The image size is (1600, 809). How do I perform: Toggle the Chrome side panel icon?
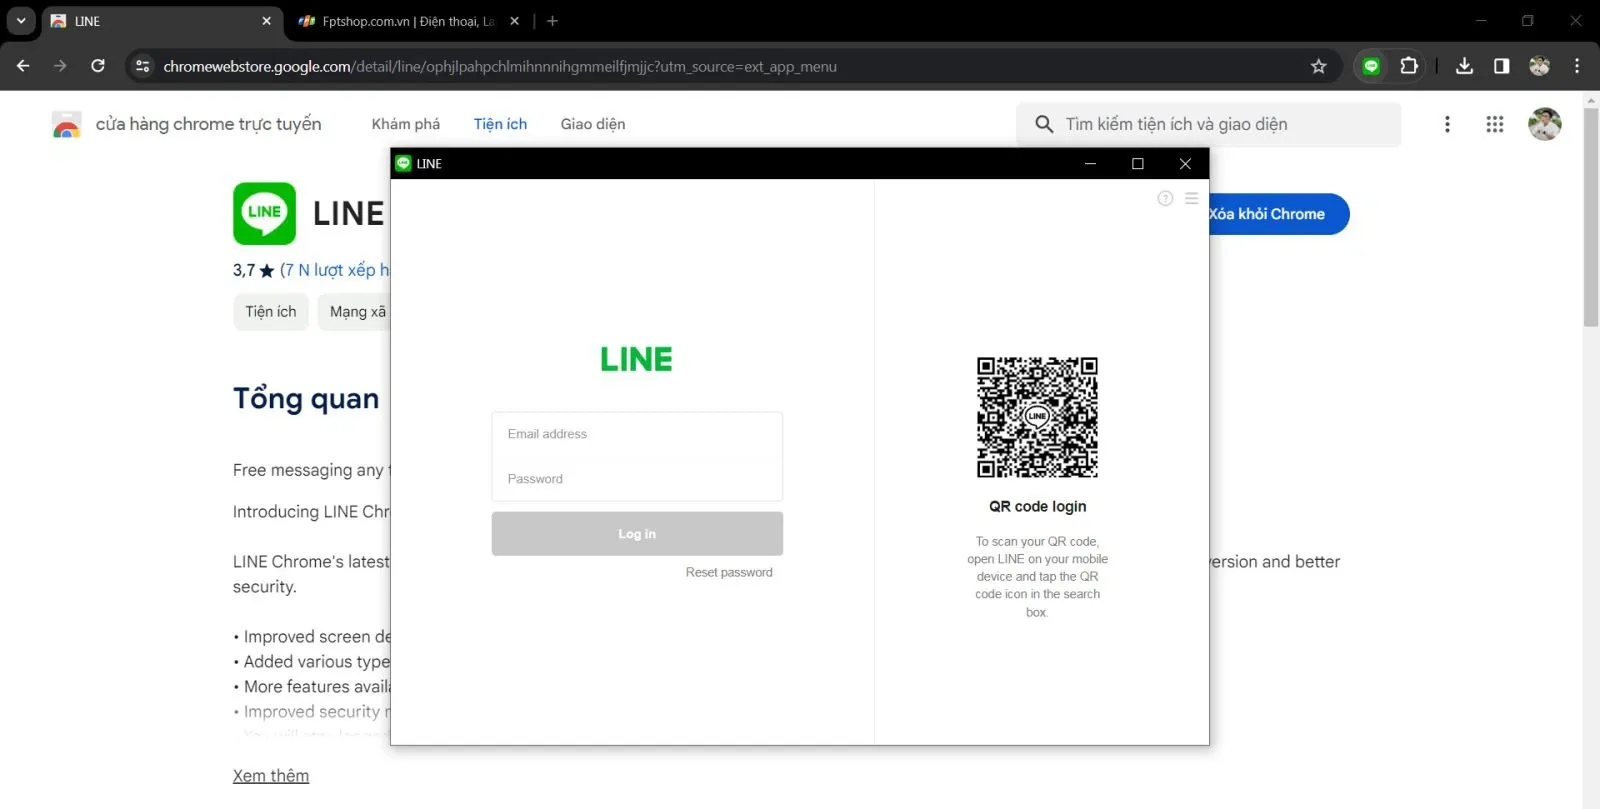(1501, 66)
